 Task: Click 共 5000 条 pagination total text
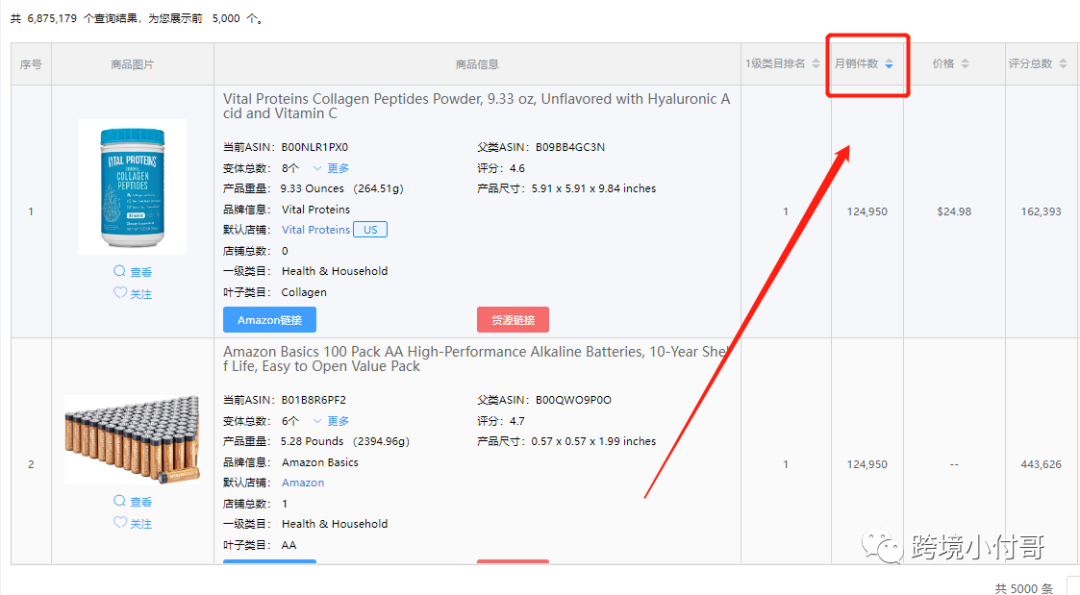(1024, 587)
